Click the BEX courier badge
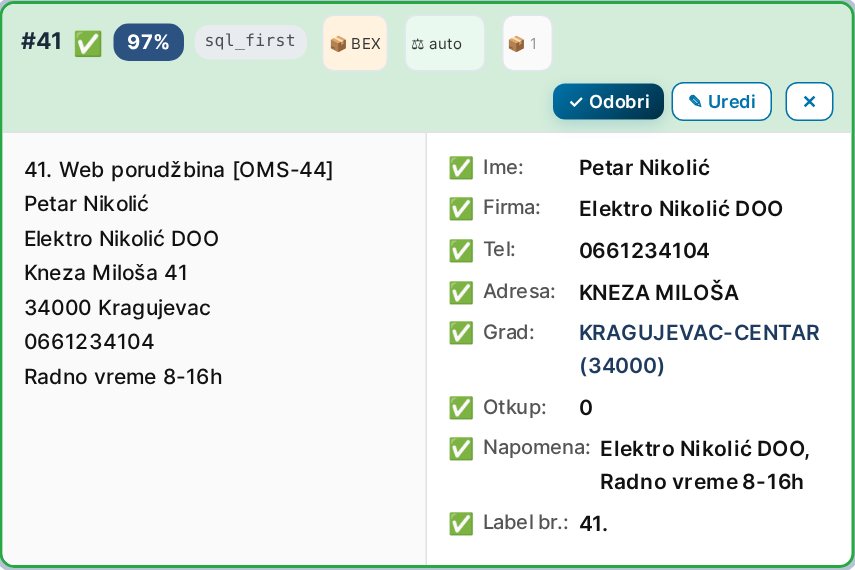The height and width of the screenshot is (570, 855). [x=355, y=43]
